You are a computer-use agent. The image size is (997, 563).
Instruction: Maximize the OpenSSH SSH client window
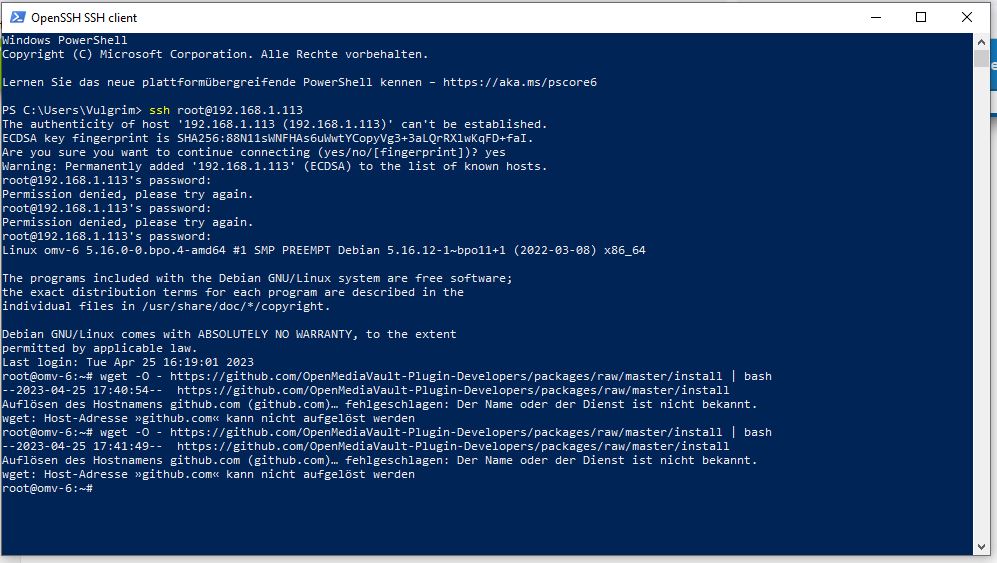pos(921,17)
